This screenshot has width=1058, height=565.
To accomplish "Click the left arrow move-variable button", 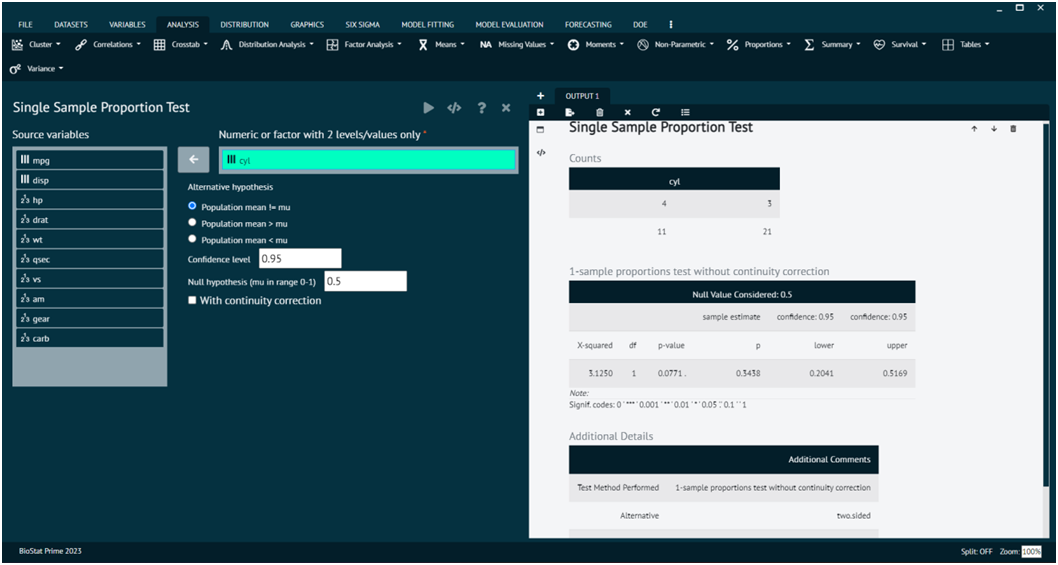I will (x=194, y=159).
